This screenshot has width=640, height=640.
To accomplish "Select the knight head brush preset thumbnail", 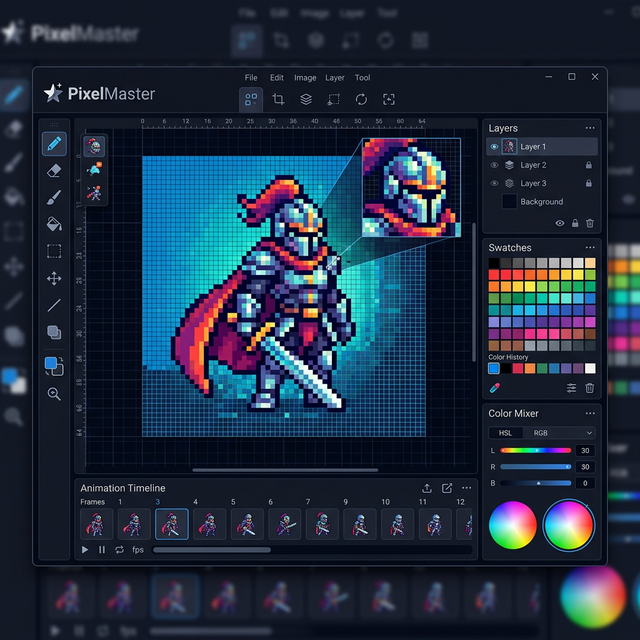I will point(94,147).
